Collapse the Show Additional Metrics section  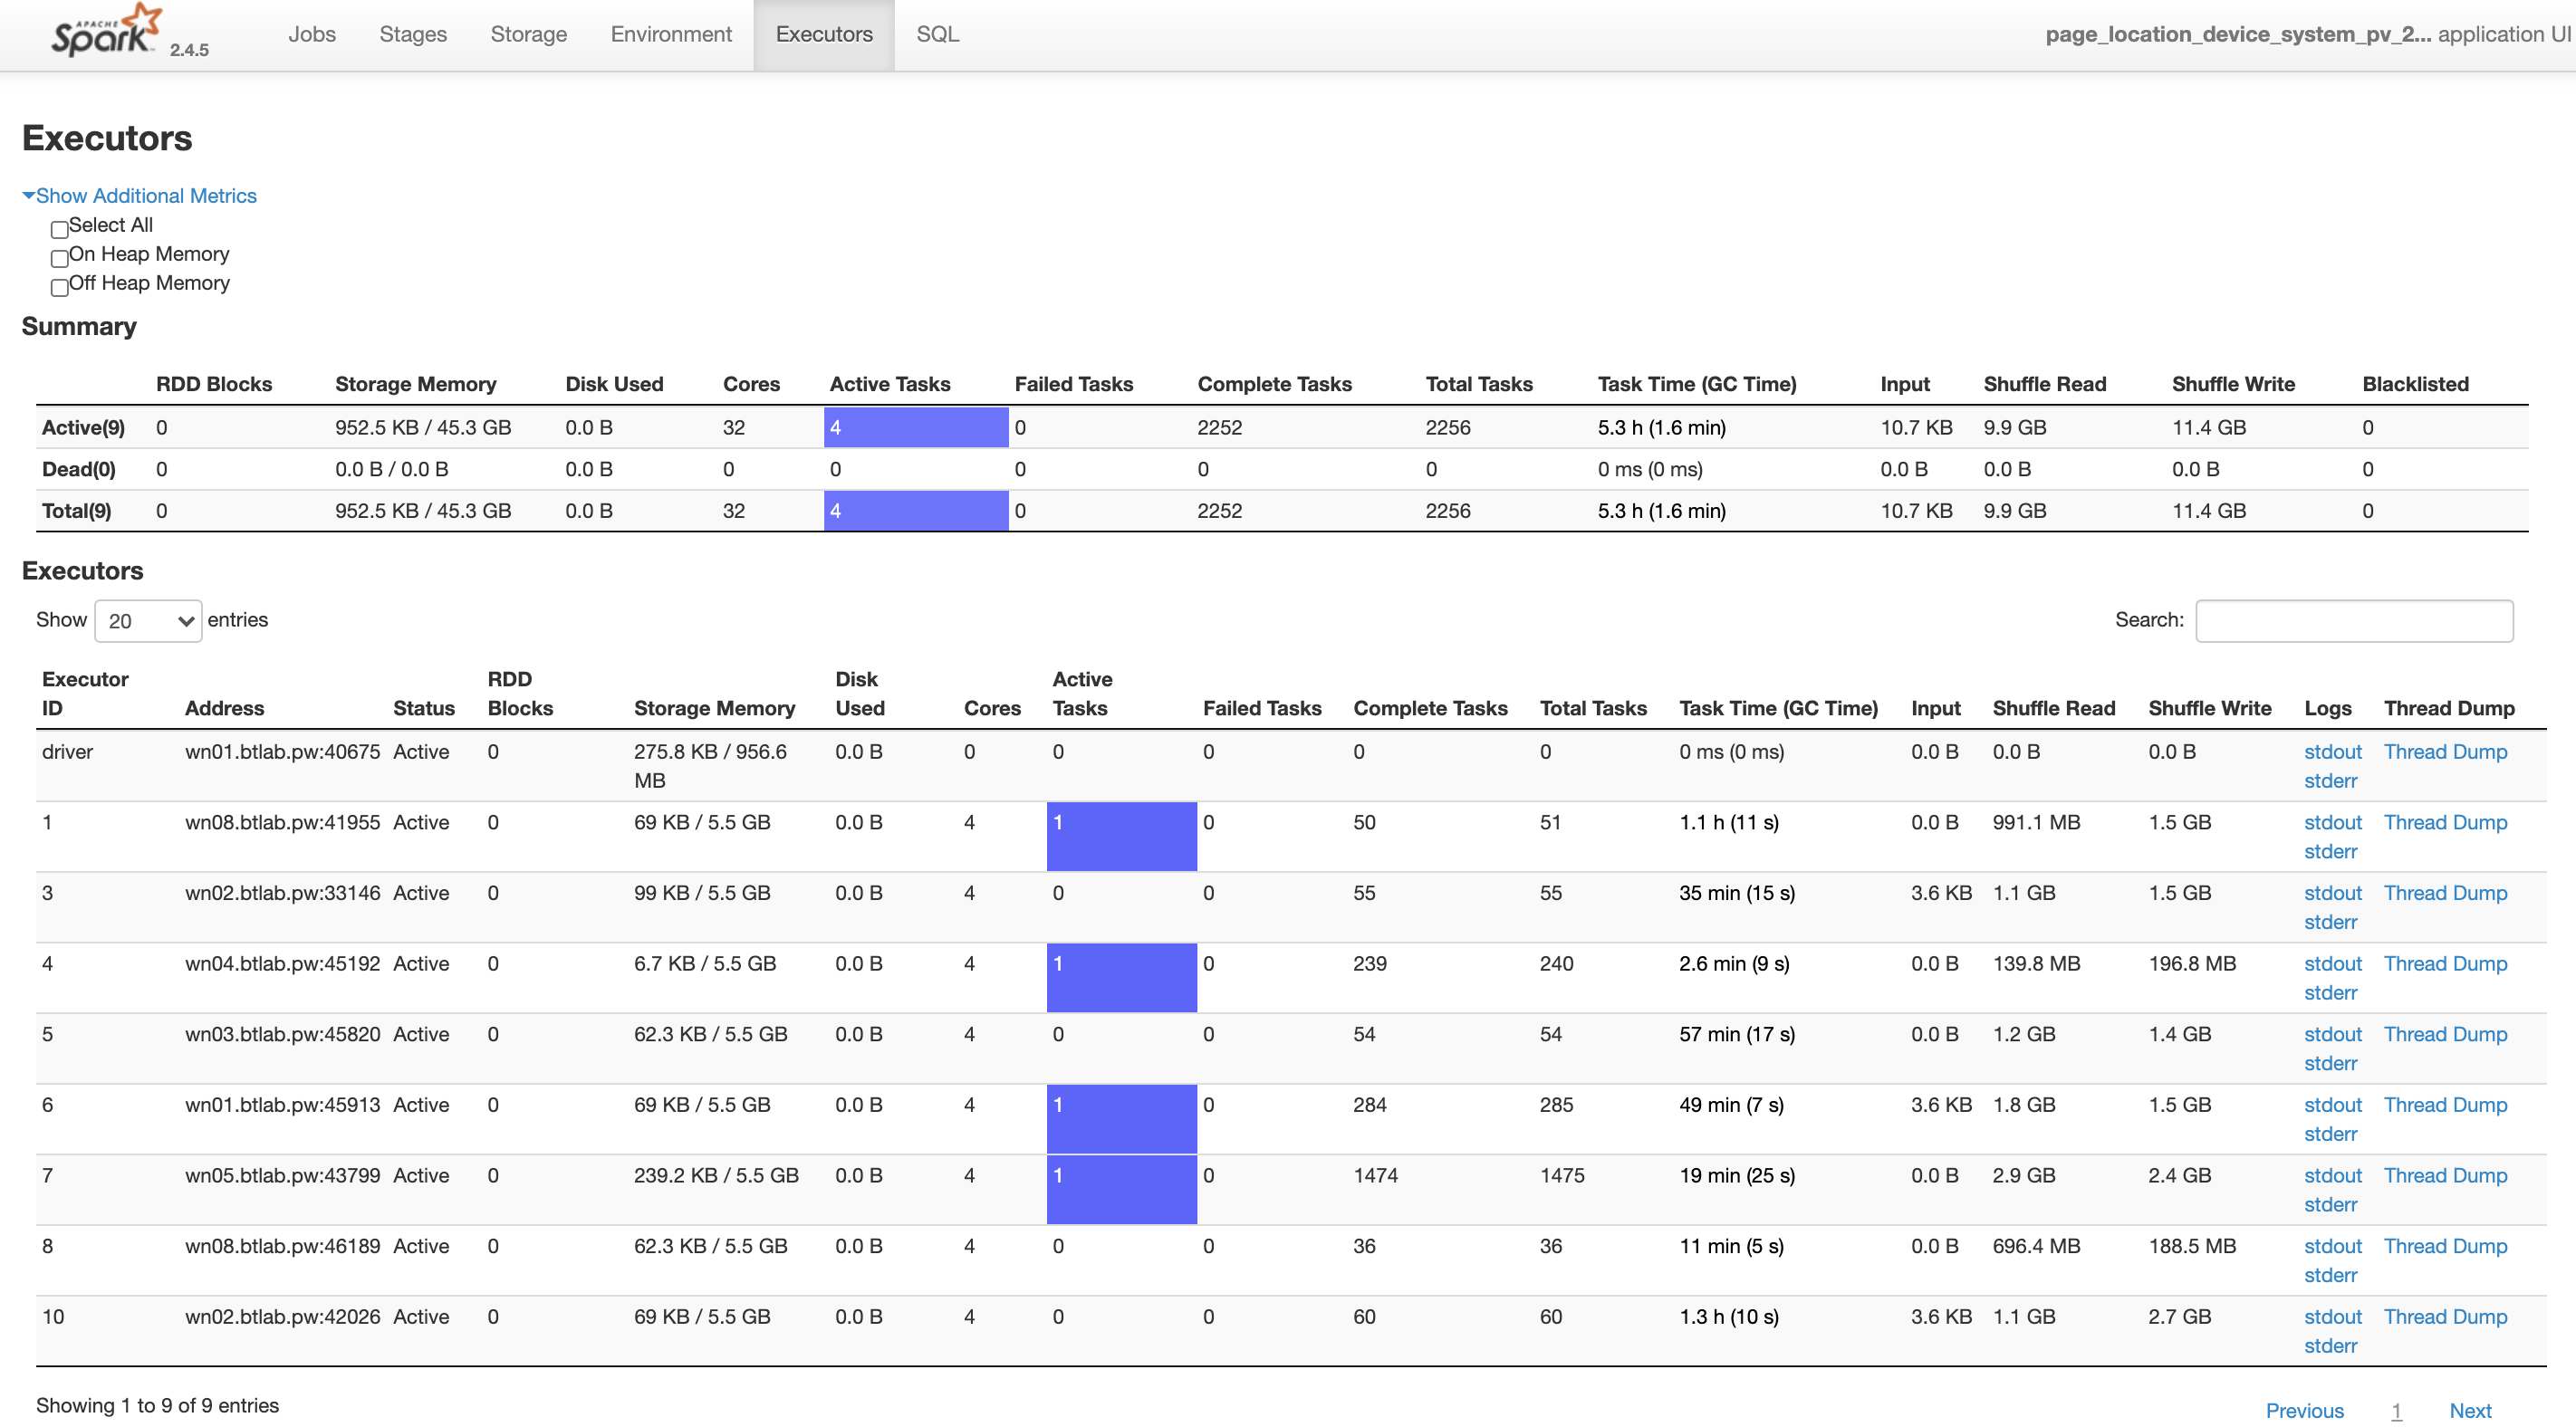pyautogui.click(x=140, y=196)
